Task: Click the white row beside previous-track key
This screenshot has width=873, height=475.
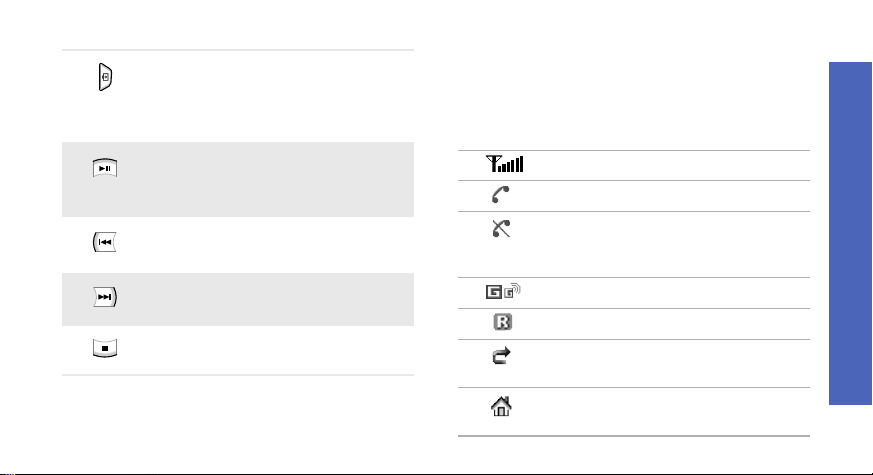Action: coord(238,245)
